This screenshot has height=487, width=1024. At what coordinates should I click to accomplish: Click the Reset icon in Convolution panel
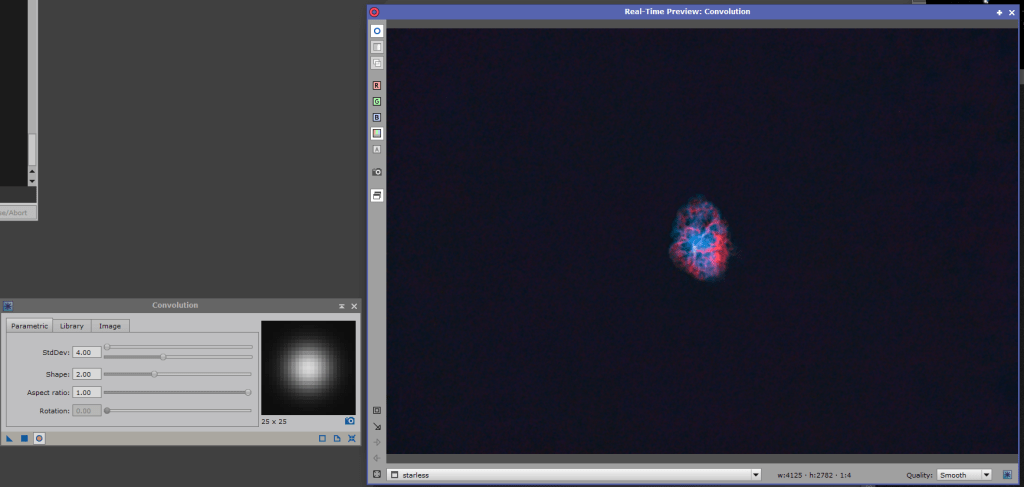351,438
